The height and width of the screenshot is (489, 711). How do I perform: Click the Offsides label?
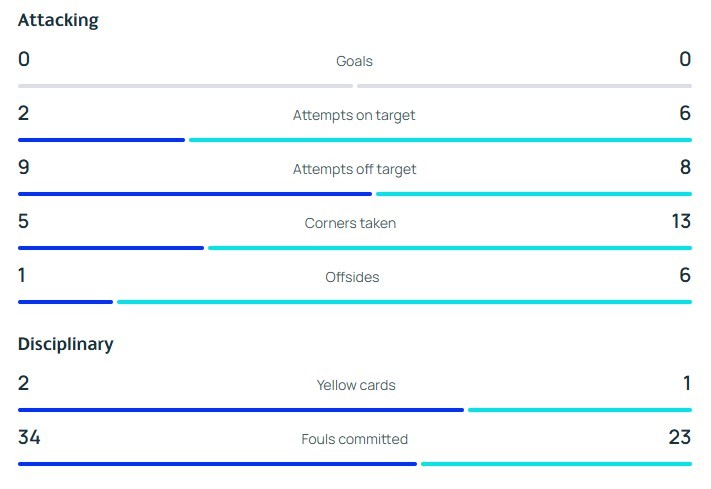(x=352, y=277)
